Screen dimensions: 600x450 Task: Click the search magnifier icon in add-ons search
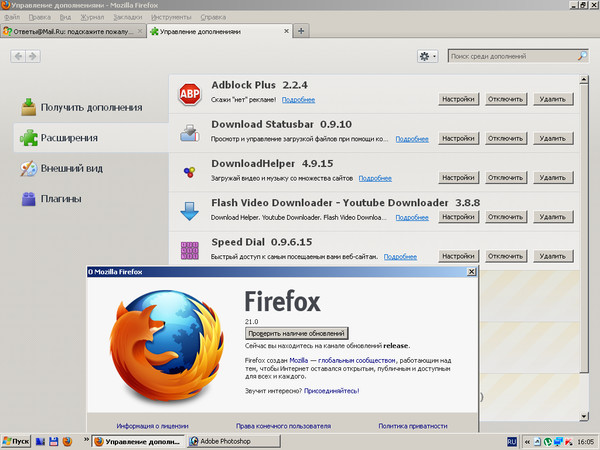click(x=582, y=56)
